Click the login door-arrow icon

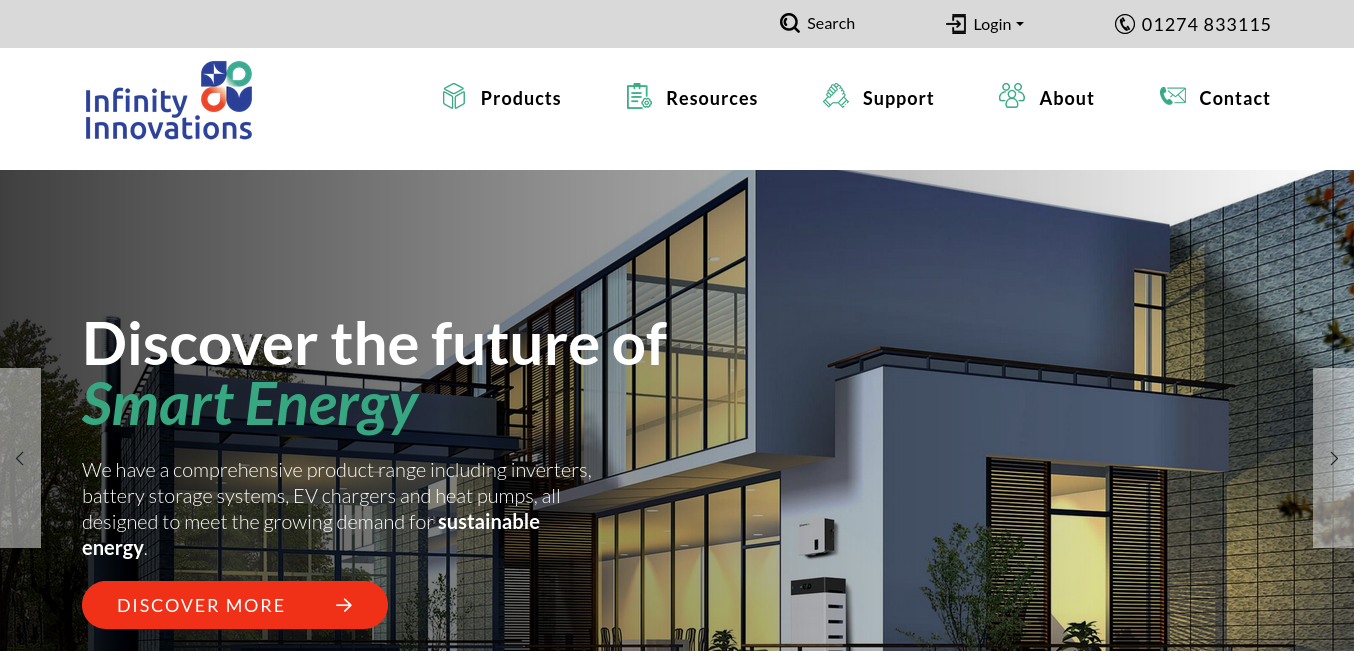click(x=957, y=24)
